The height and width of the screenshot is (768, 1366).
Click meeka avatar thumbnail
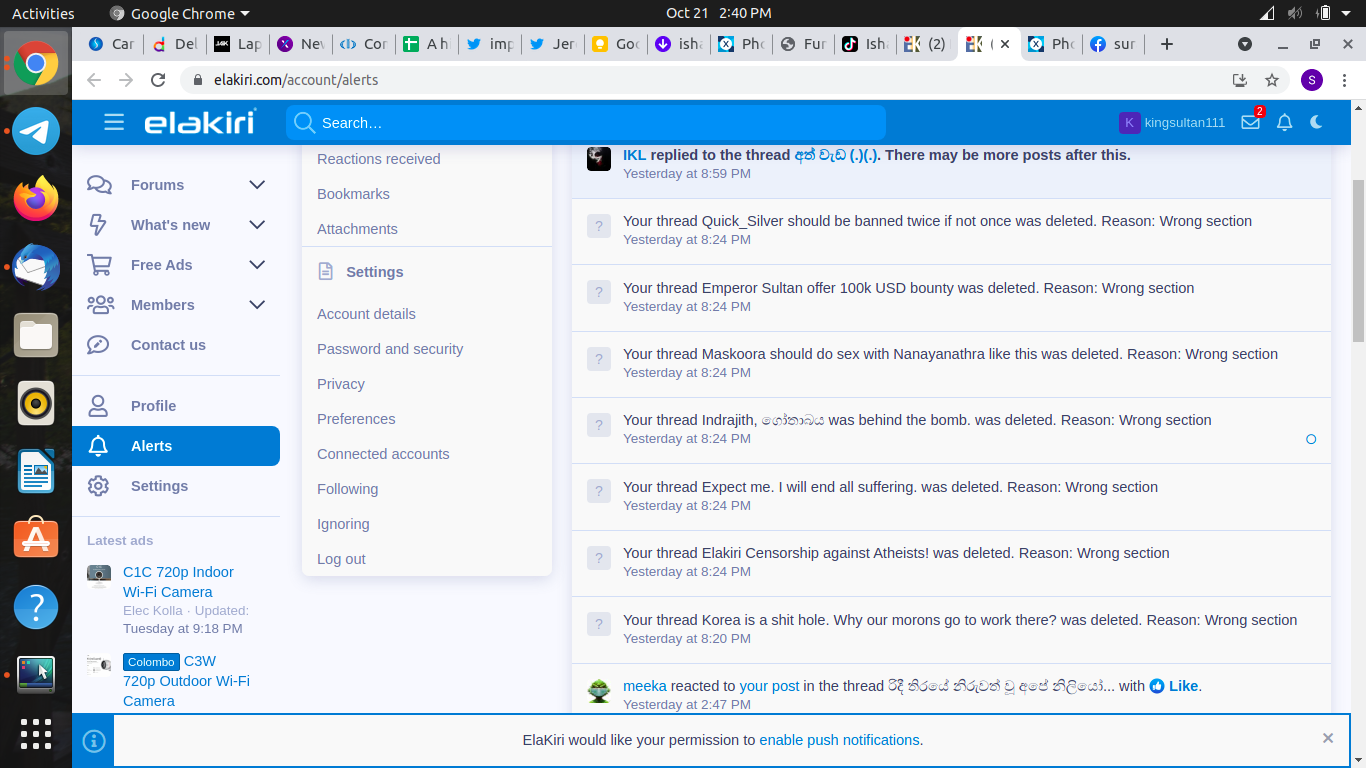pyautogui.click(x=599, y=690)
